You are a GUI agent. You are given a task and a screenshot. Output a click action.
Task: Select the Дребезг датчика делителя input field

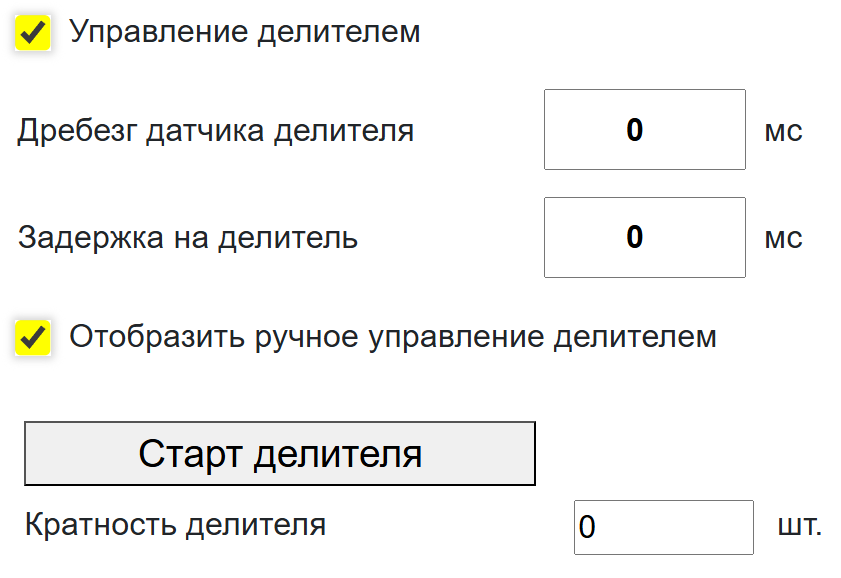pos(644,130)
